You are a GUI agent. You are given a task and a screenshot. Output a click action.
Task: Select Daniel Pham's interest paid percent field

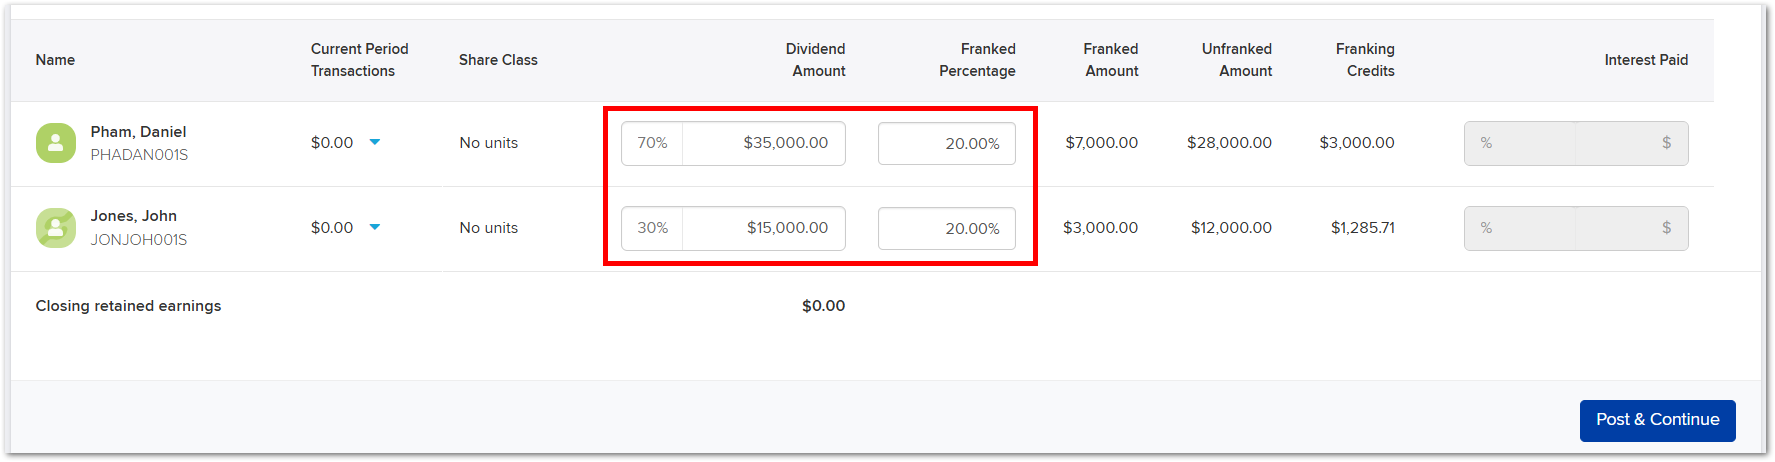tap(1520, 143)
